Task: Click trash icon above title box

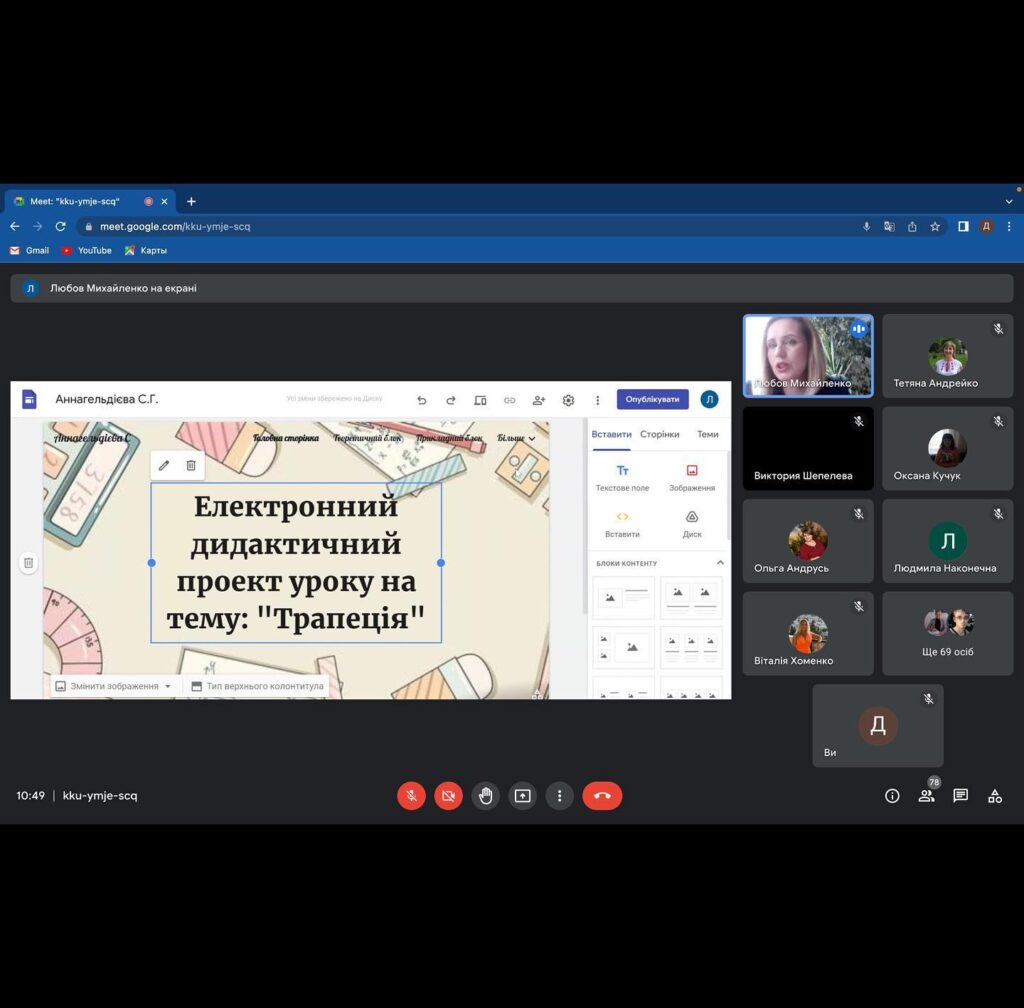Action: [x=191, y=465]
